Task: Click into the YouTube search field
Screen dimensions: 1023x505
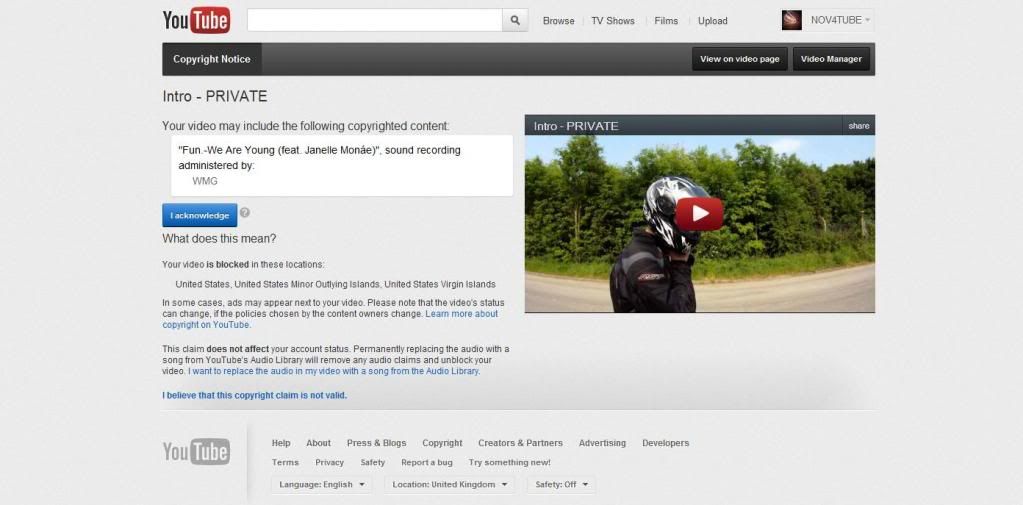Action: (374, 20)
